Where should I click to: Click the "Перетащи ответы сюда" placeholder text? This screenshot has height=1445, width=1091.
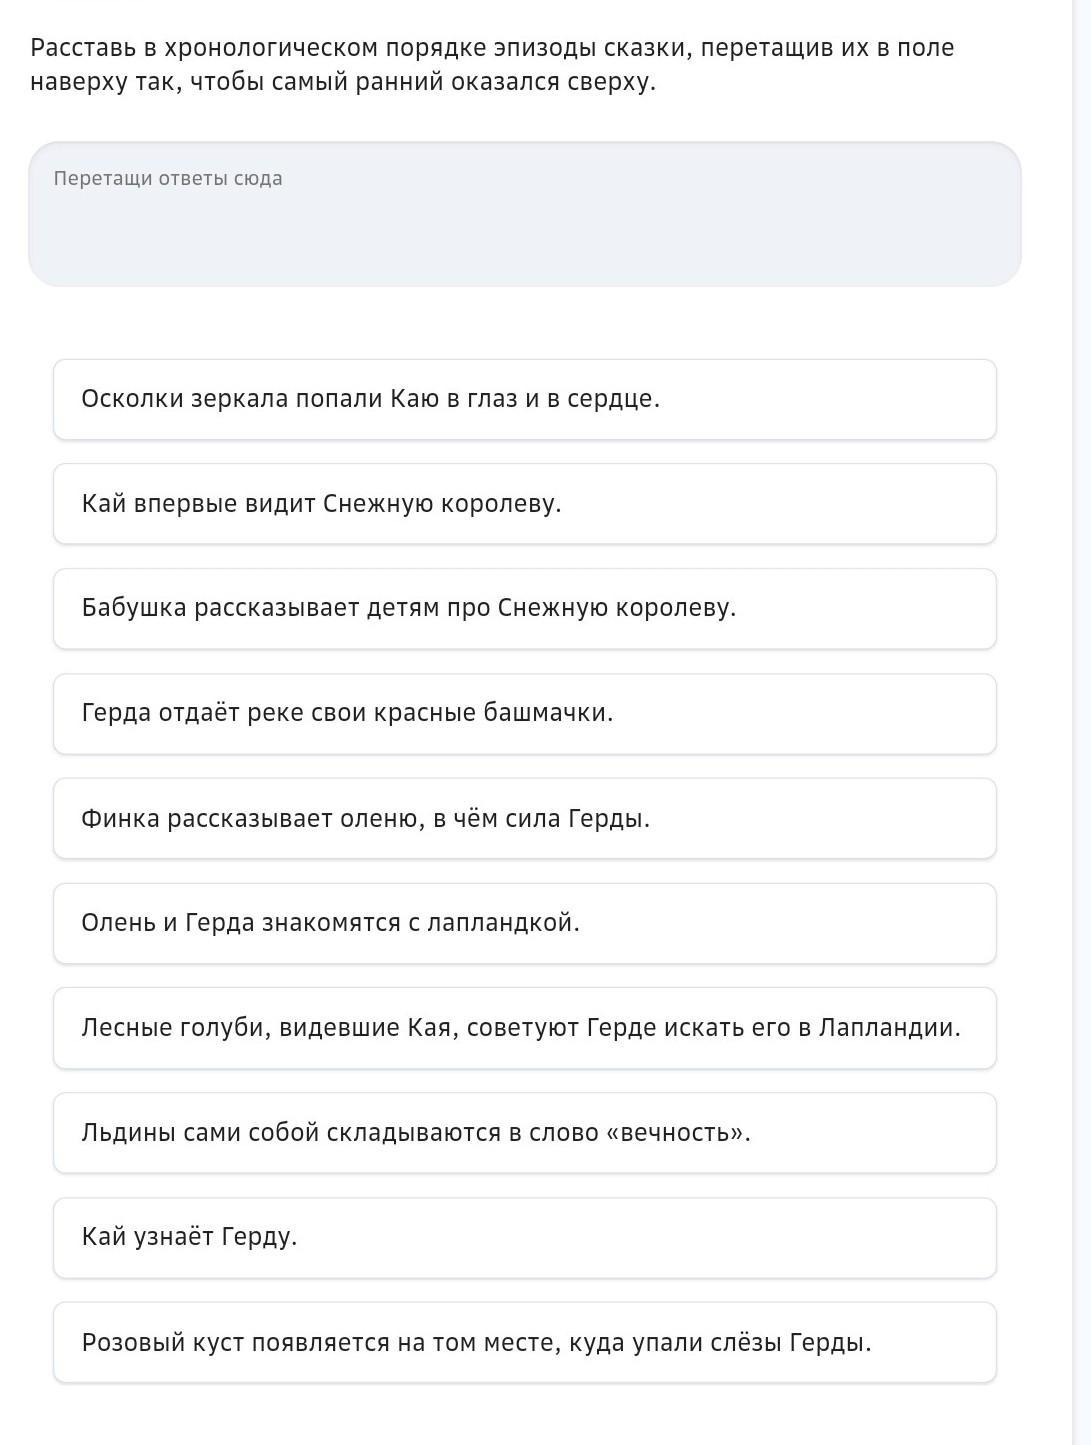pos(168,179)
